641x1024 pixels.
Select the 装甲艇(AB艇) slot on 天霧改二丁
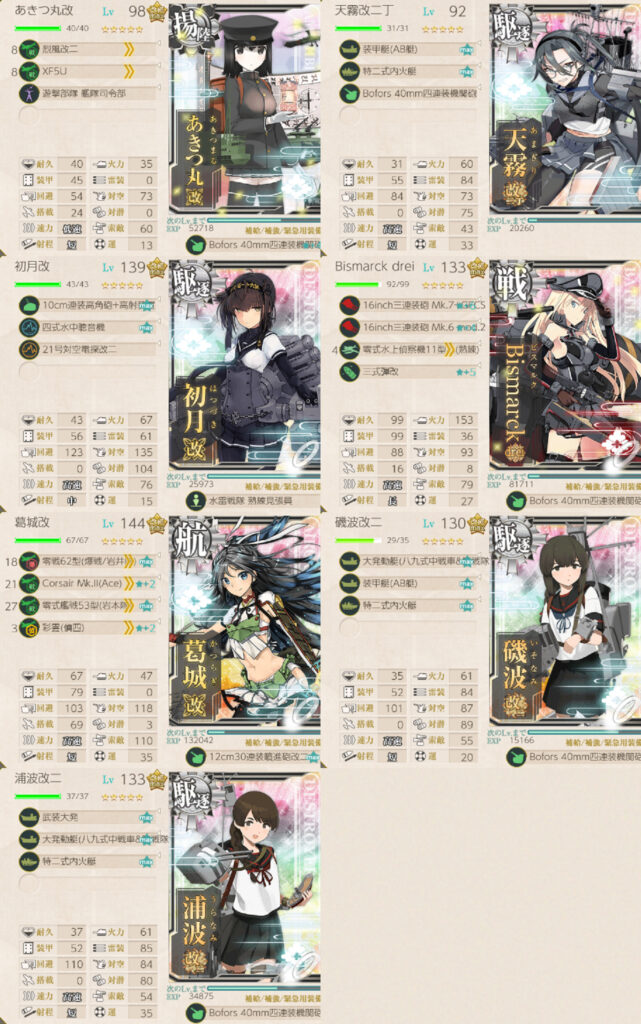click(x=409, y=50)
